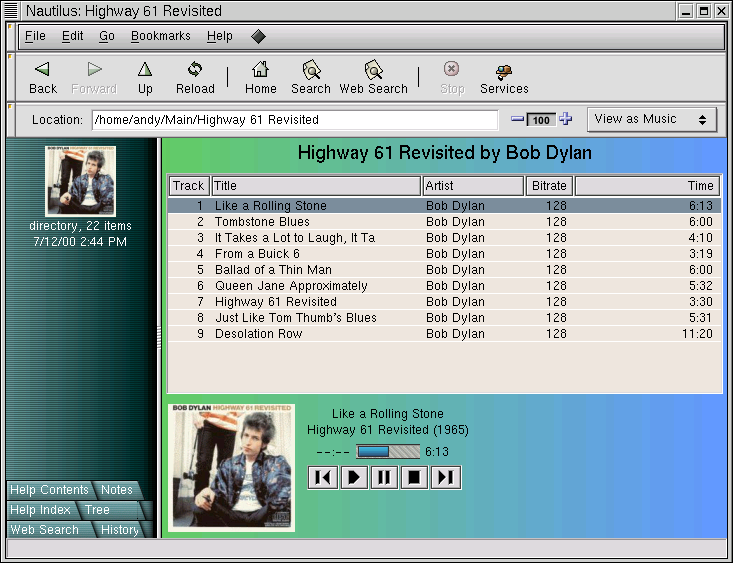Click the Stop loading icon
The width and height of the screenshot is (733, 563).
coord(451,69)
